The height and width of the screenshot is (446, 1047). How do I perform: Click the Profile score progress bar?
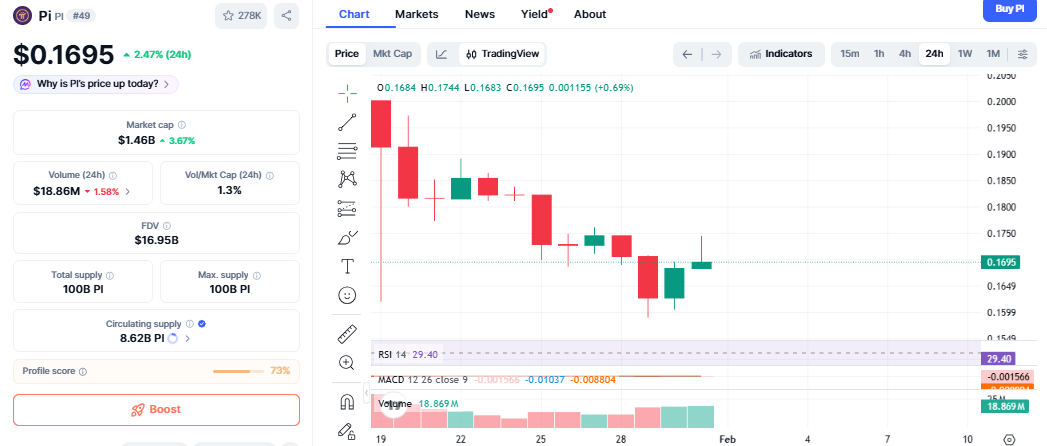tap(237, 371)
